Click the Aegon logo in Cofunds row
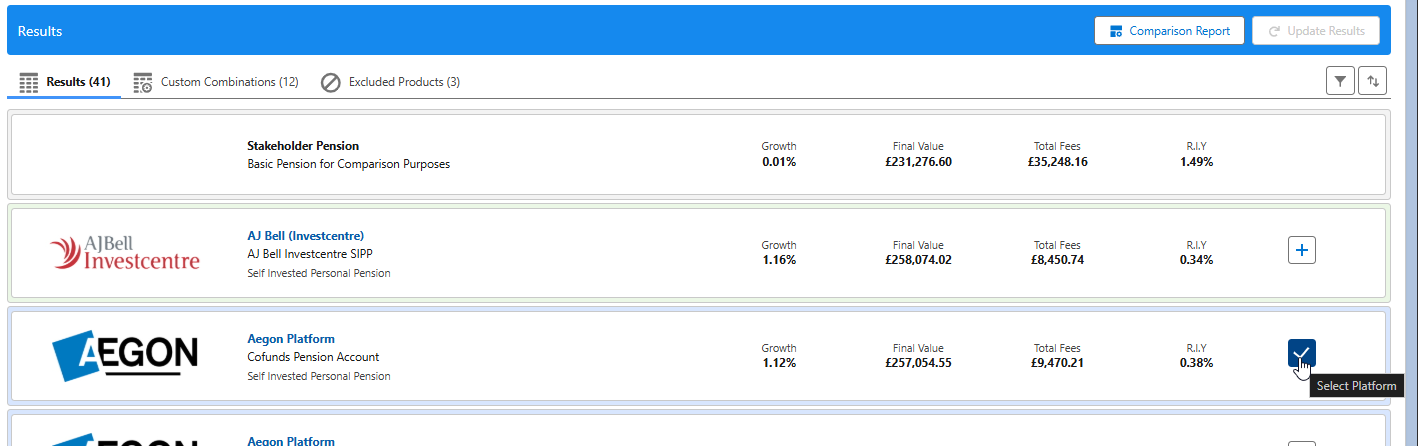 click(125, 355)
